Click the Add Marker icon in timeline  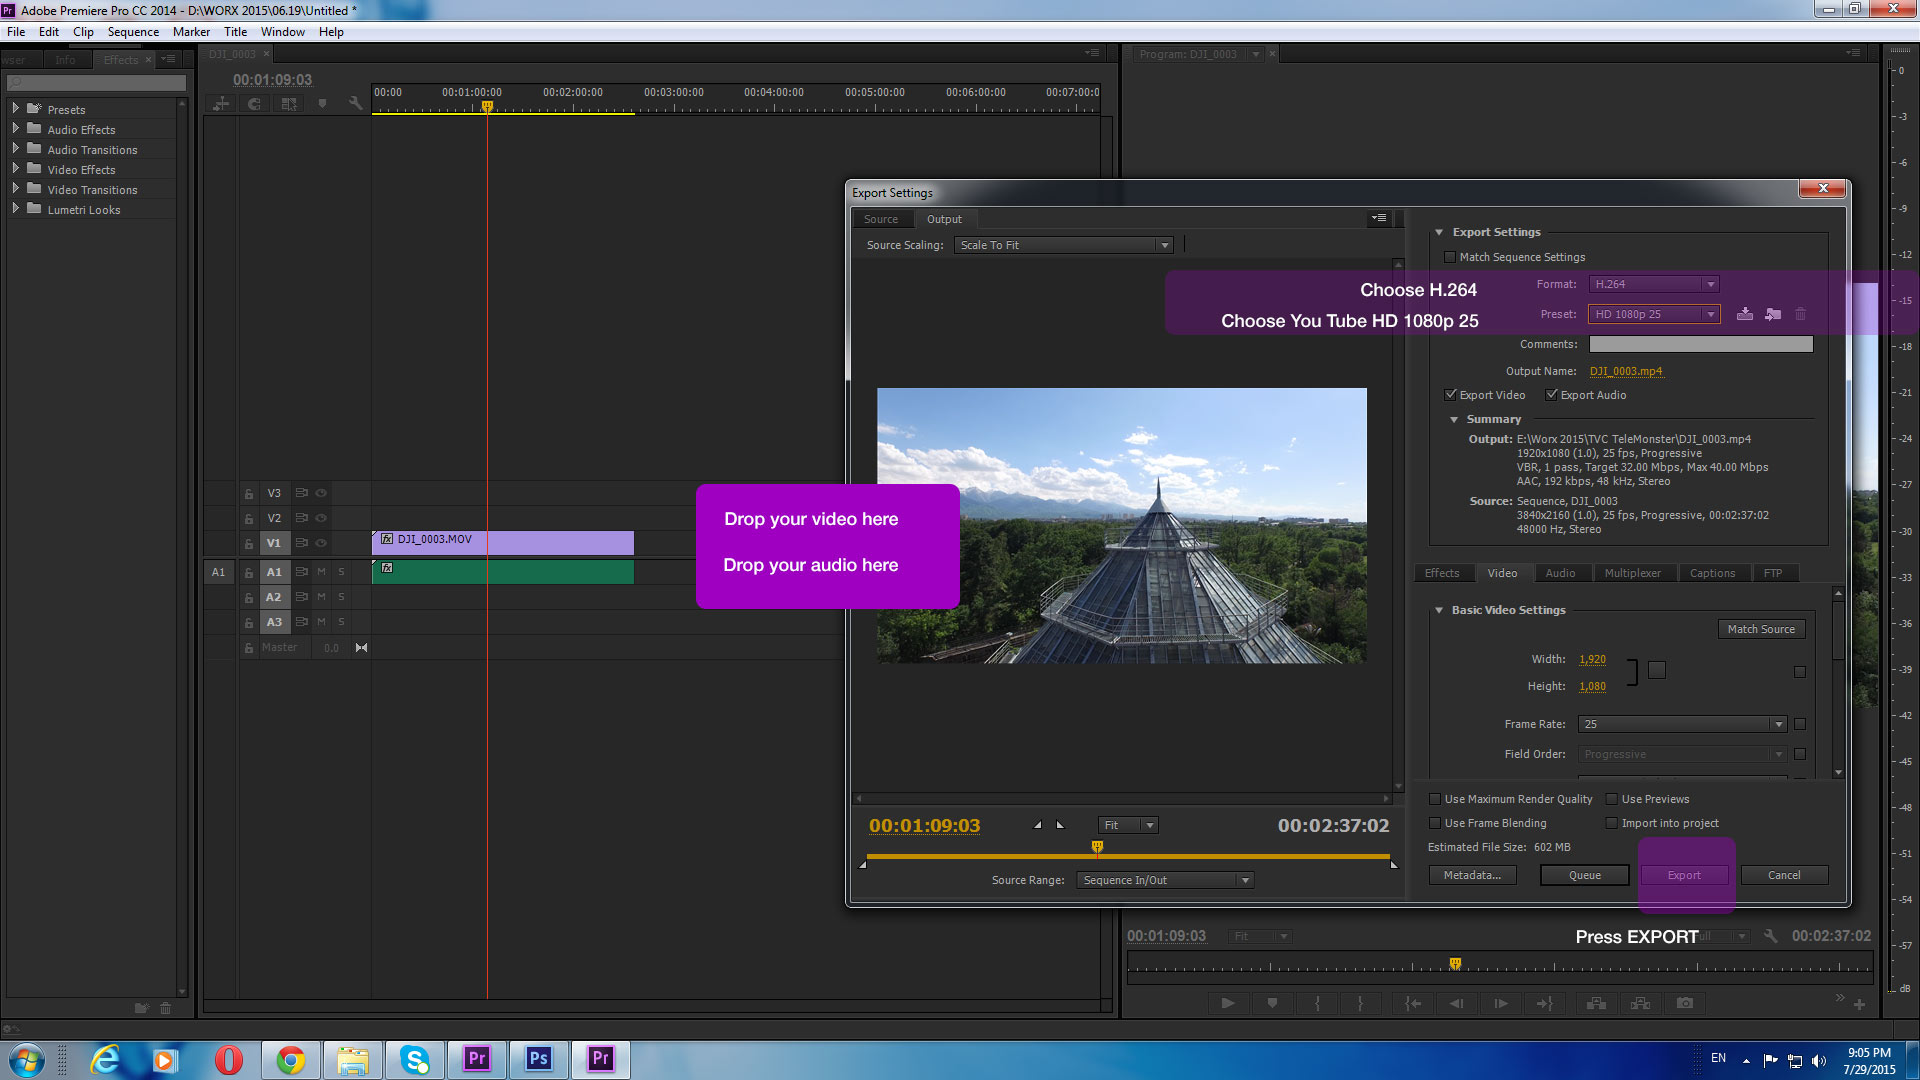322,104
